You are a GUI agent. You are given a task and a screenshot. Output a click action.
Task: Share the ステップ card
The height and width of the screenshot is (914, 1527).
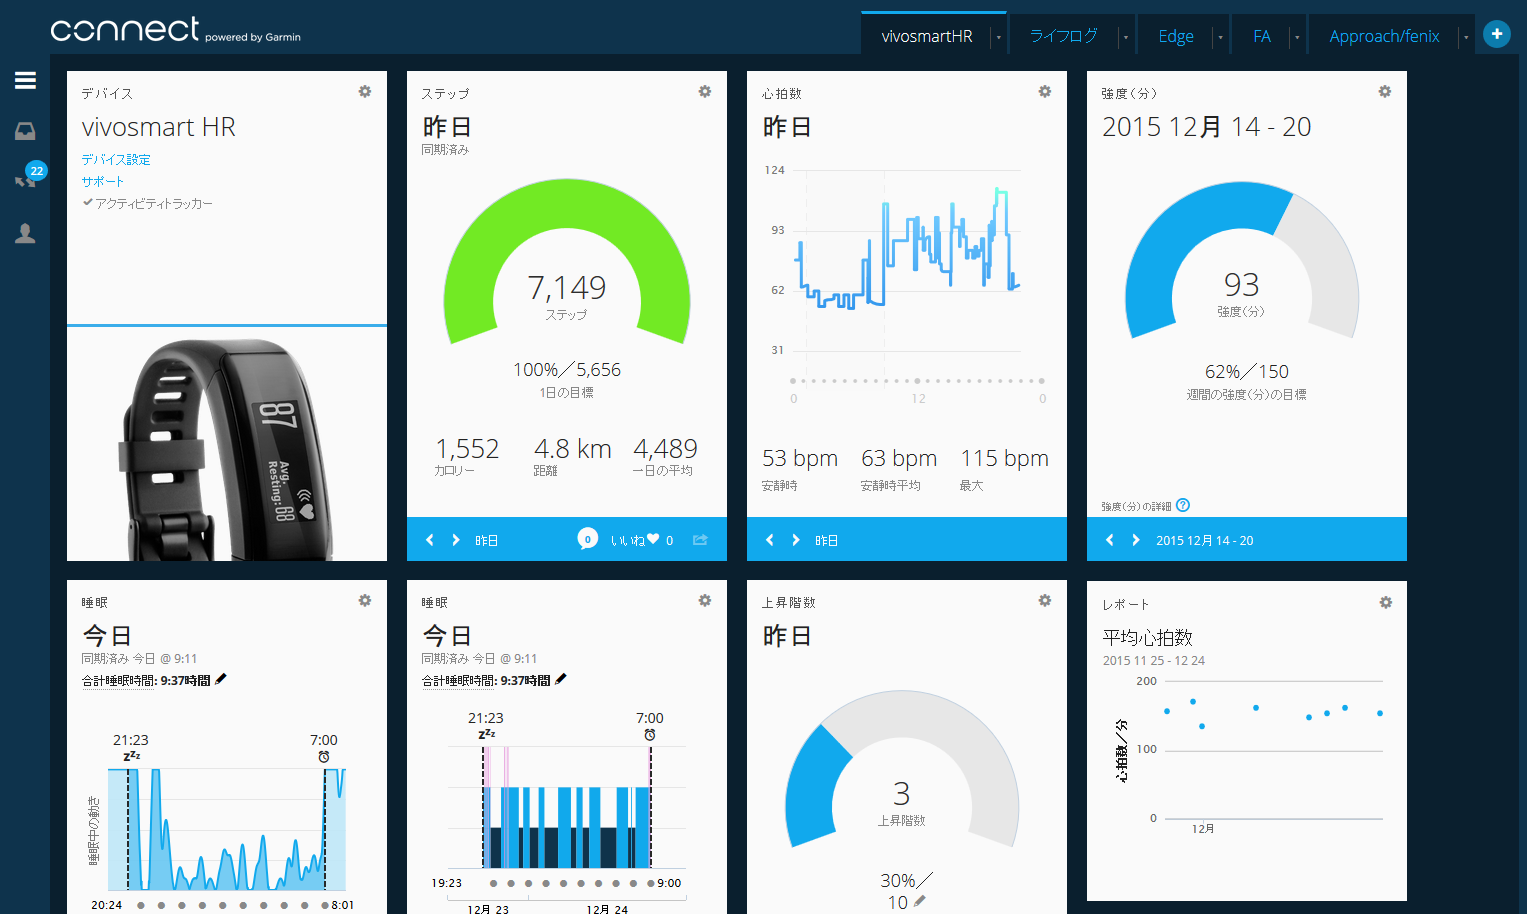click(700, 540)
